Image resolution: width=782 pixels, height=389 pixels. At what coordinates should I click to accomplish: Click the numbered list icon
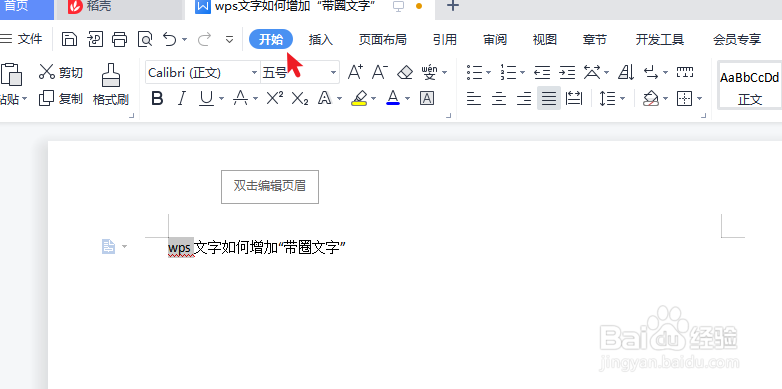(x=509, y=72)
